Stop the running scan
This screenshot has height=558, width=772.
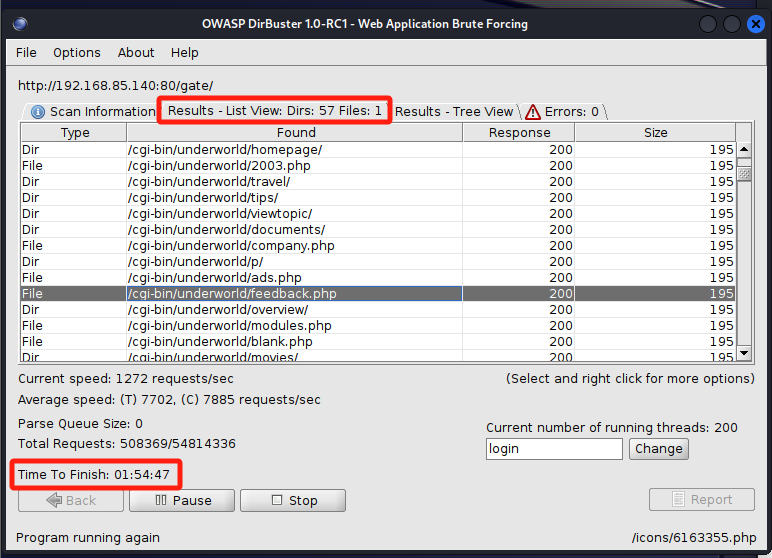tap(293, 500)
